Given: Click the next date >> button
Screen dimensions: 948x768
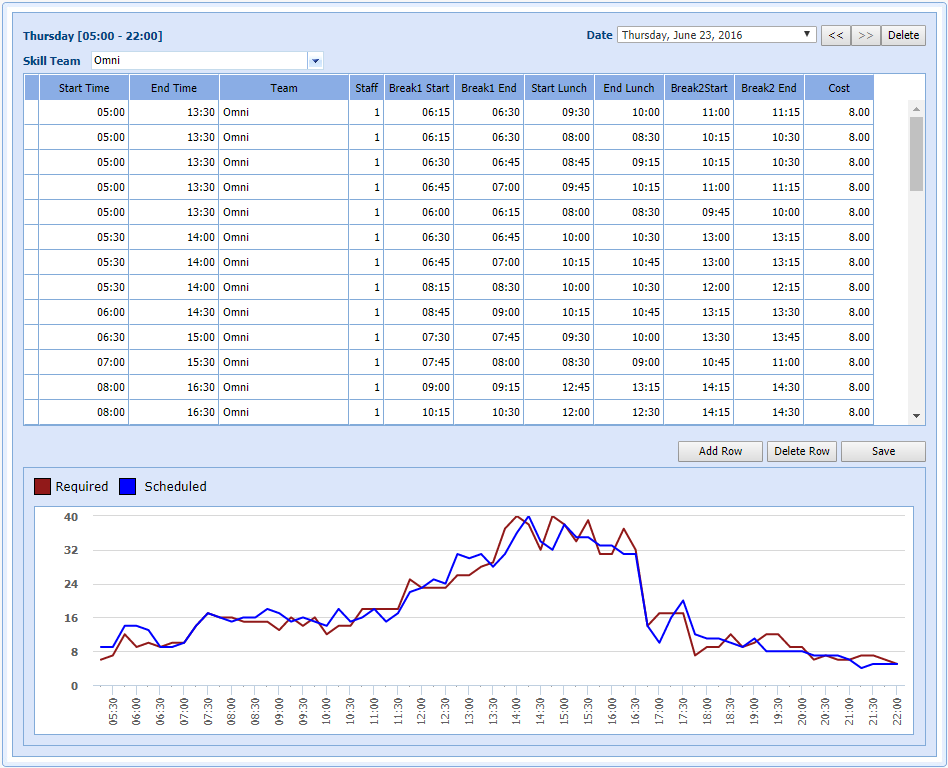Looking at the screenshot, I should click(866, 35).
